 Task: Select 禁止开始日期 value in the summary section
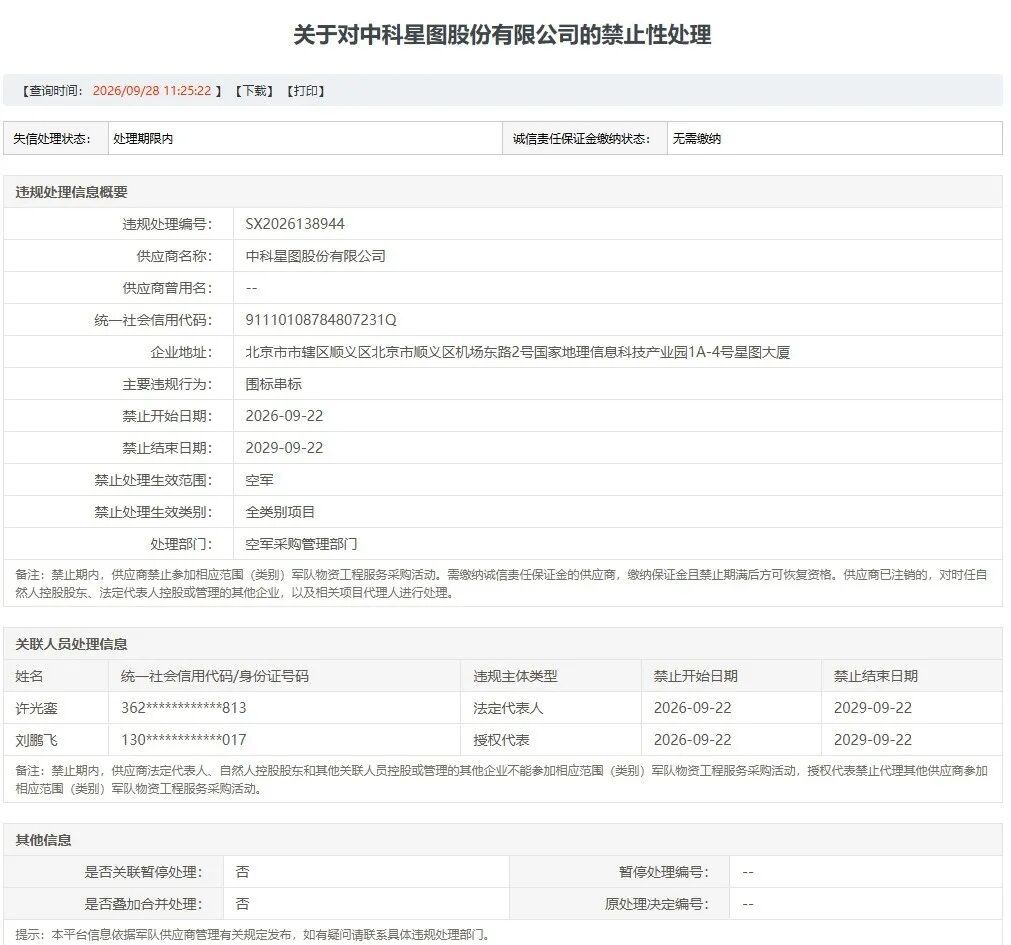[284, 416]
